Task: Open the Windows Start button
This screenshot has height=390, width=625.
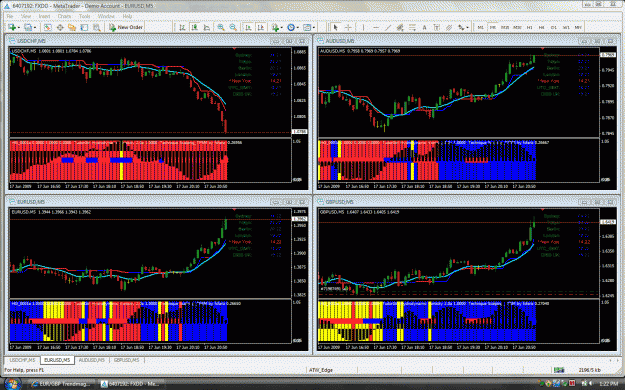Action: (12, 384)
